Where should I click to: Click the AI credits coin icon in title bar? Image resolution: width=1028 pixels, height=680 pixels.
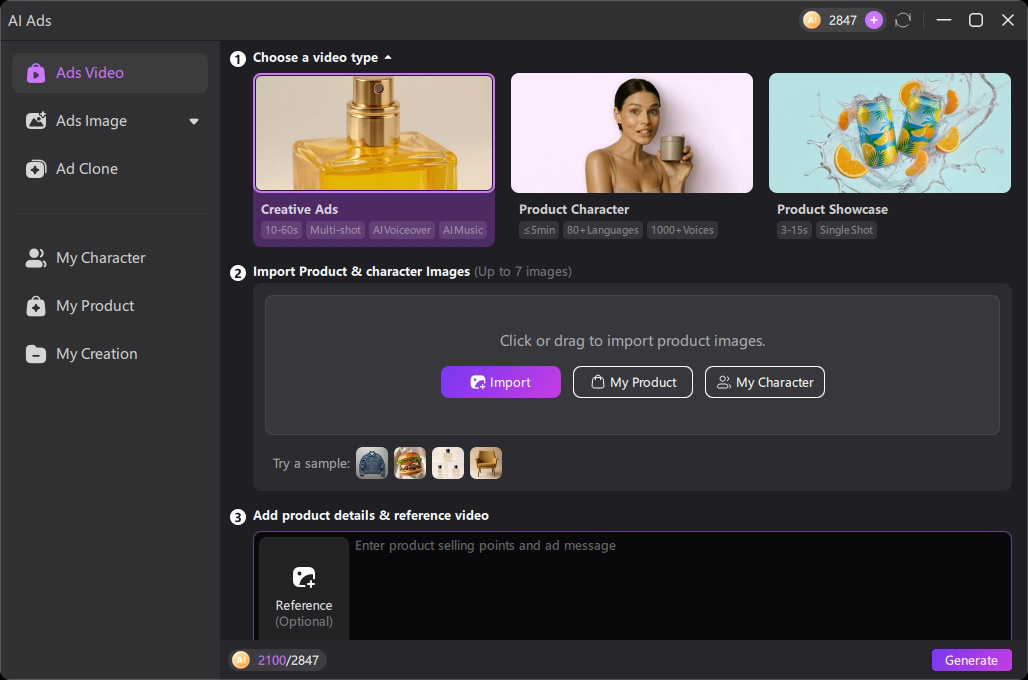[812, 20]
